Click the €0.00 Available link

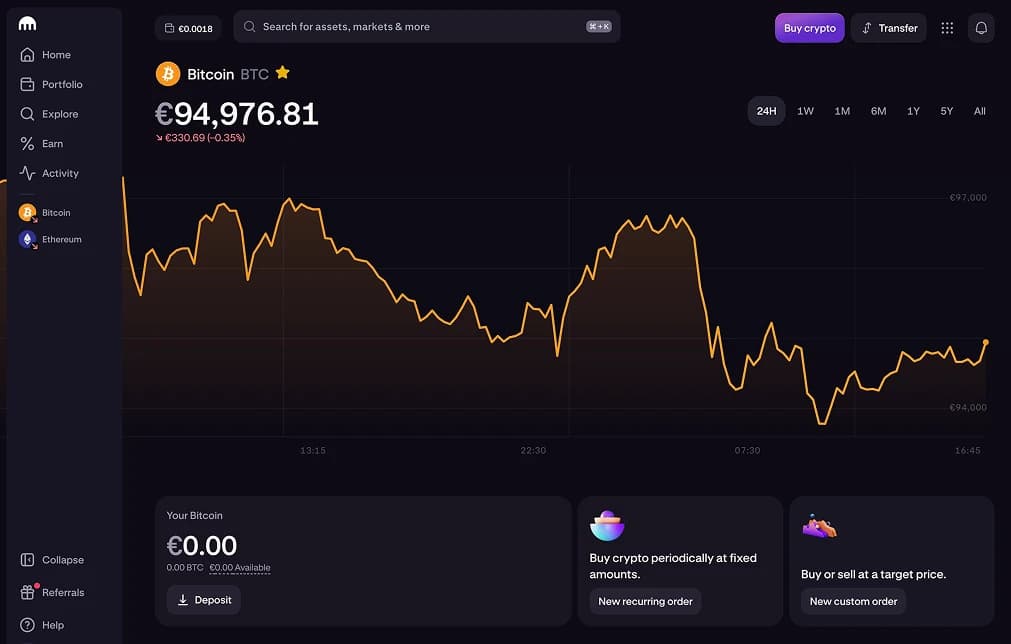[x=240, y=568]
